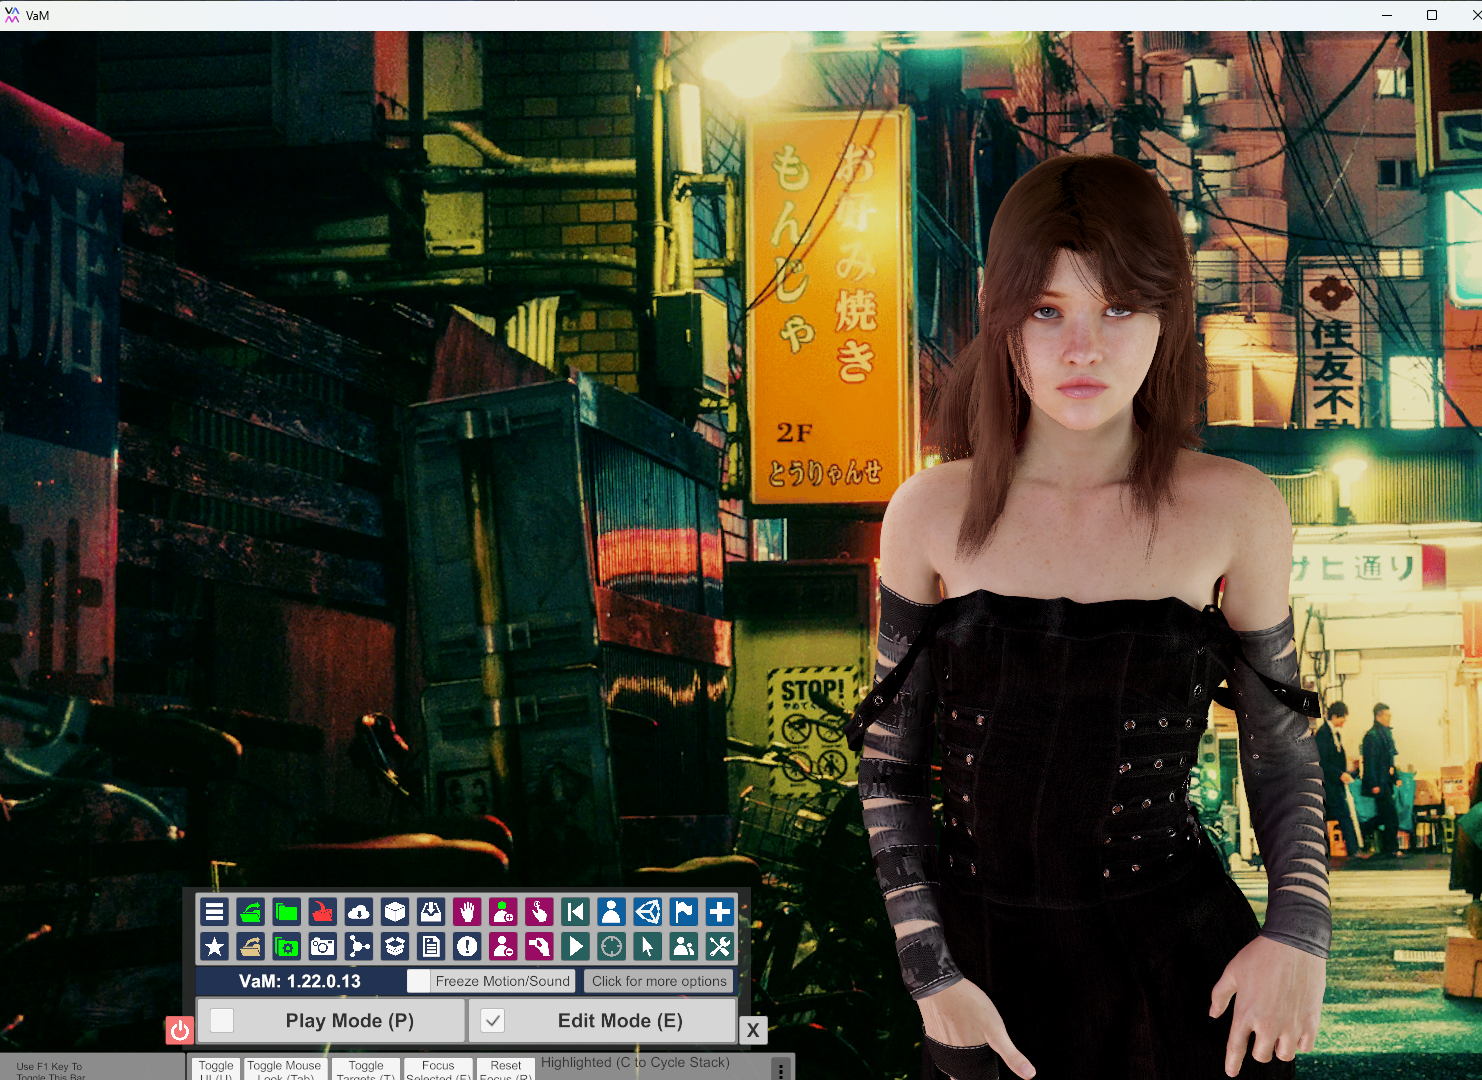This screenshot has height=1080, width=1482.
Task: Click the camera screenshot icon
Action: (x=322, y=946)
